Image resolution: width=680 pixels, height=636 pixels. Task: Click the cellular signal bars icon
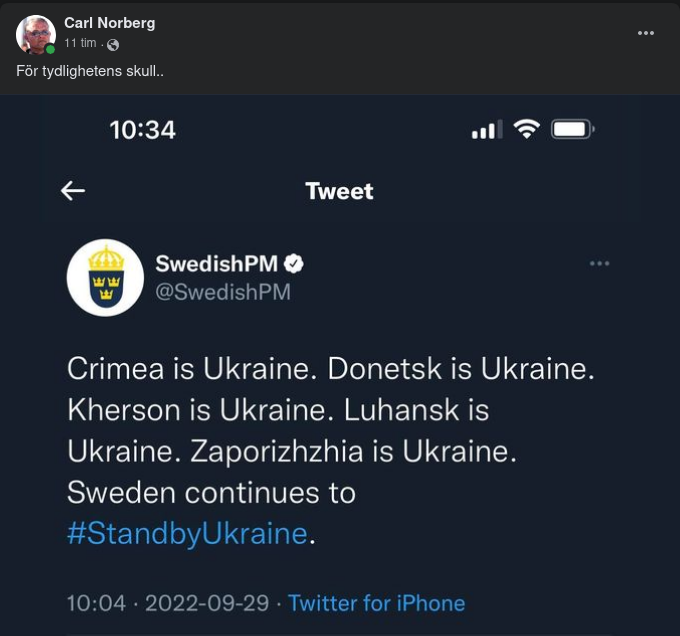(487, 130)
